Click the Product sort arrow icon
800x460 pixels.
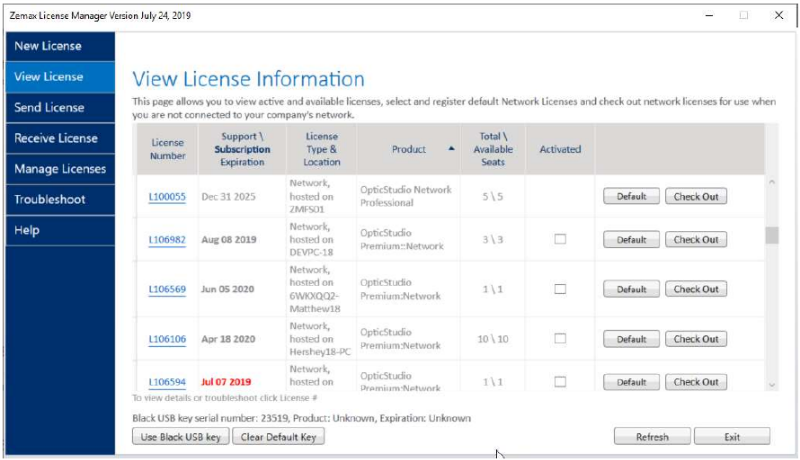click(x=451, y=149)
